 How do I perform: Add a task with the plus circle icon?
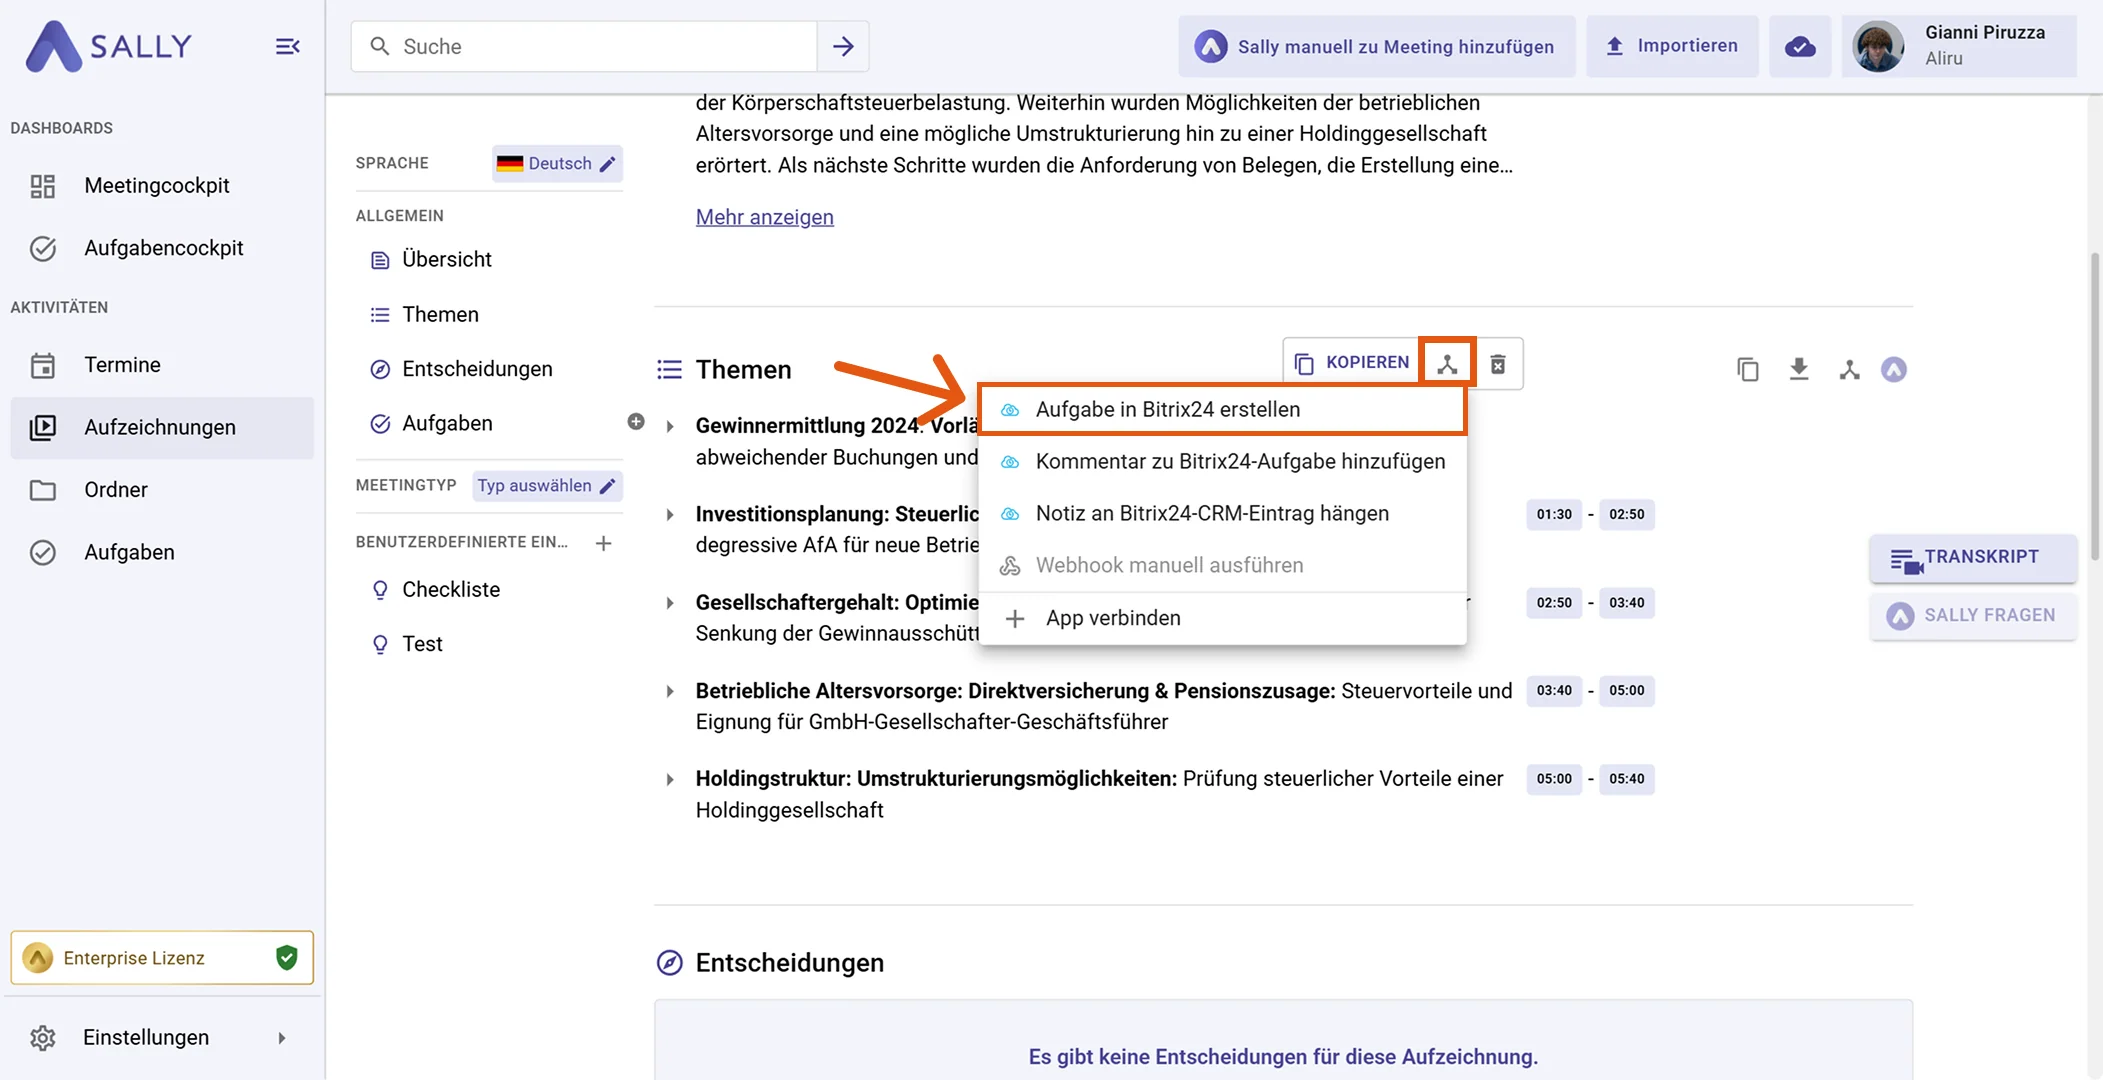click(636, 422)
